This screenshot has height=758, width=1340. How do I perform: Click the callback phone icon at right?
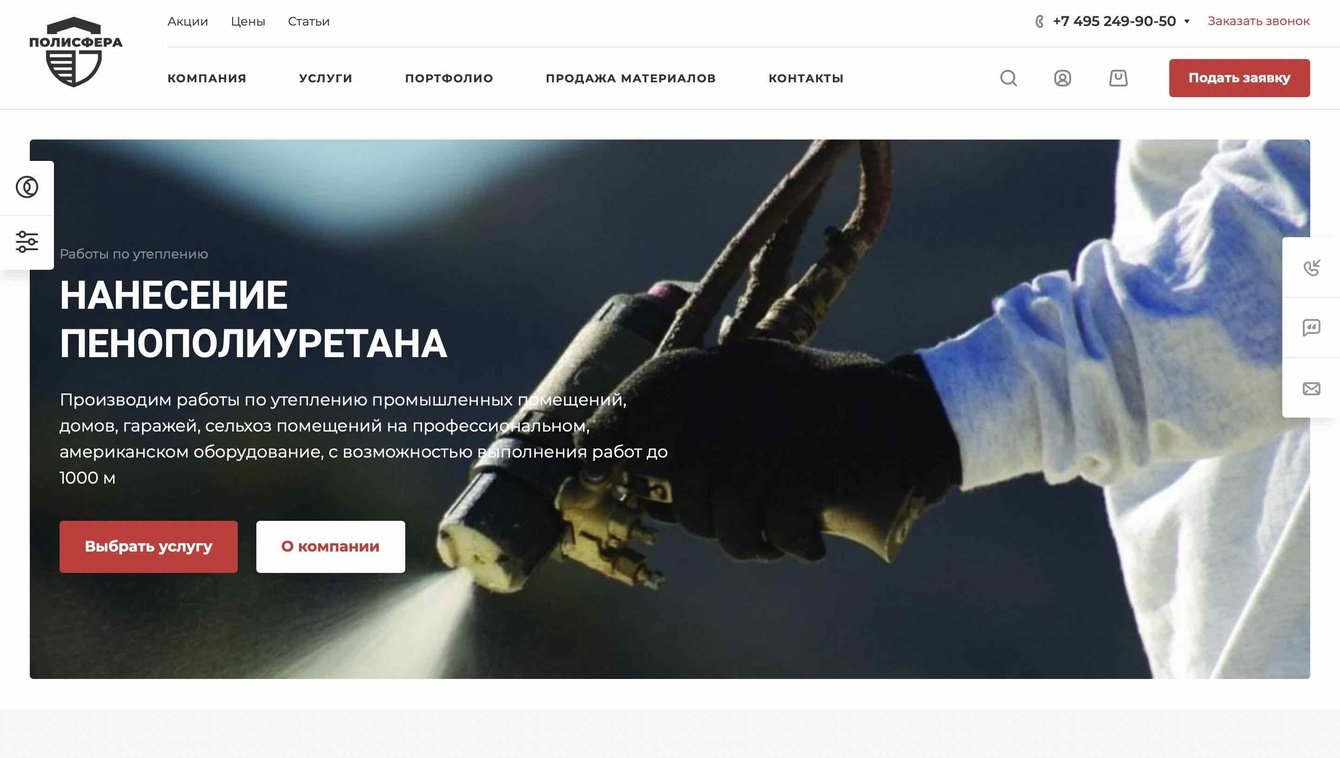click(1311, 267)
